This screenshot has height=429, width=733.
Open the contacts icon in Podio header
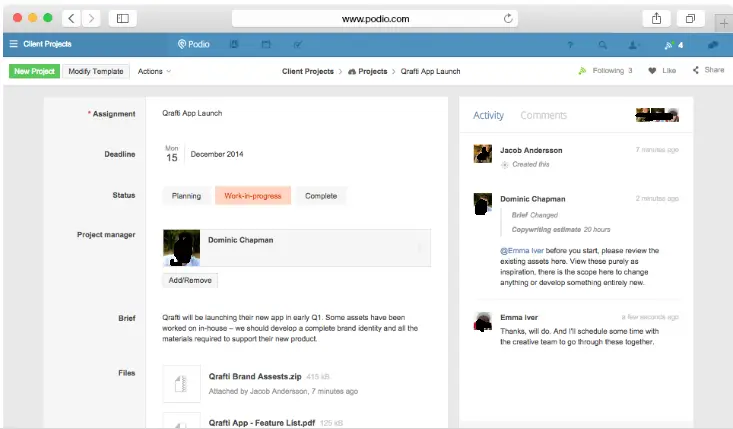(234, 44)
